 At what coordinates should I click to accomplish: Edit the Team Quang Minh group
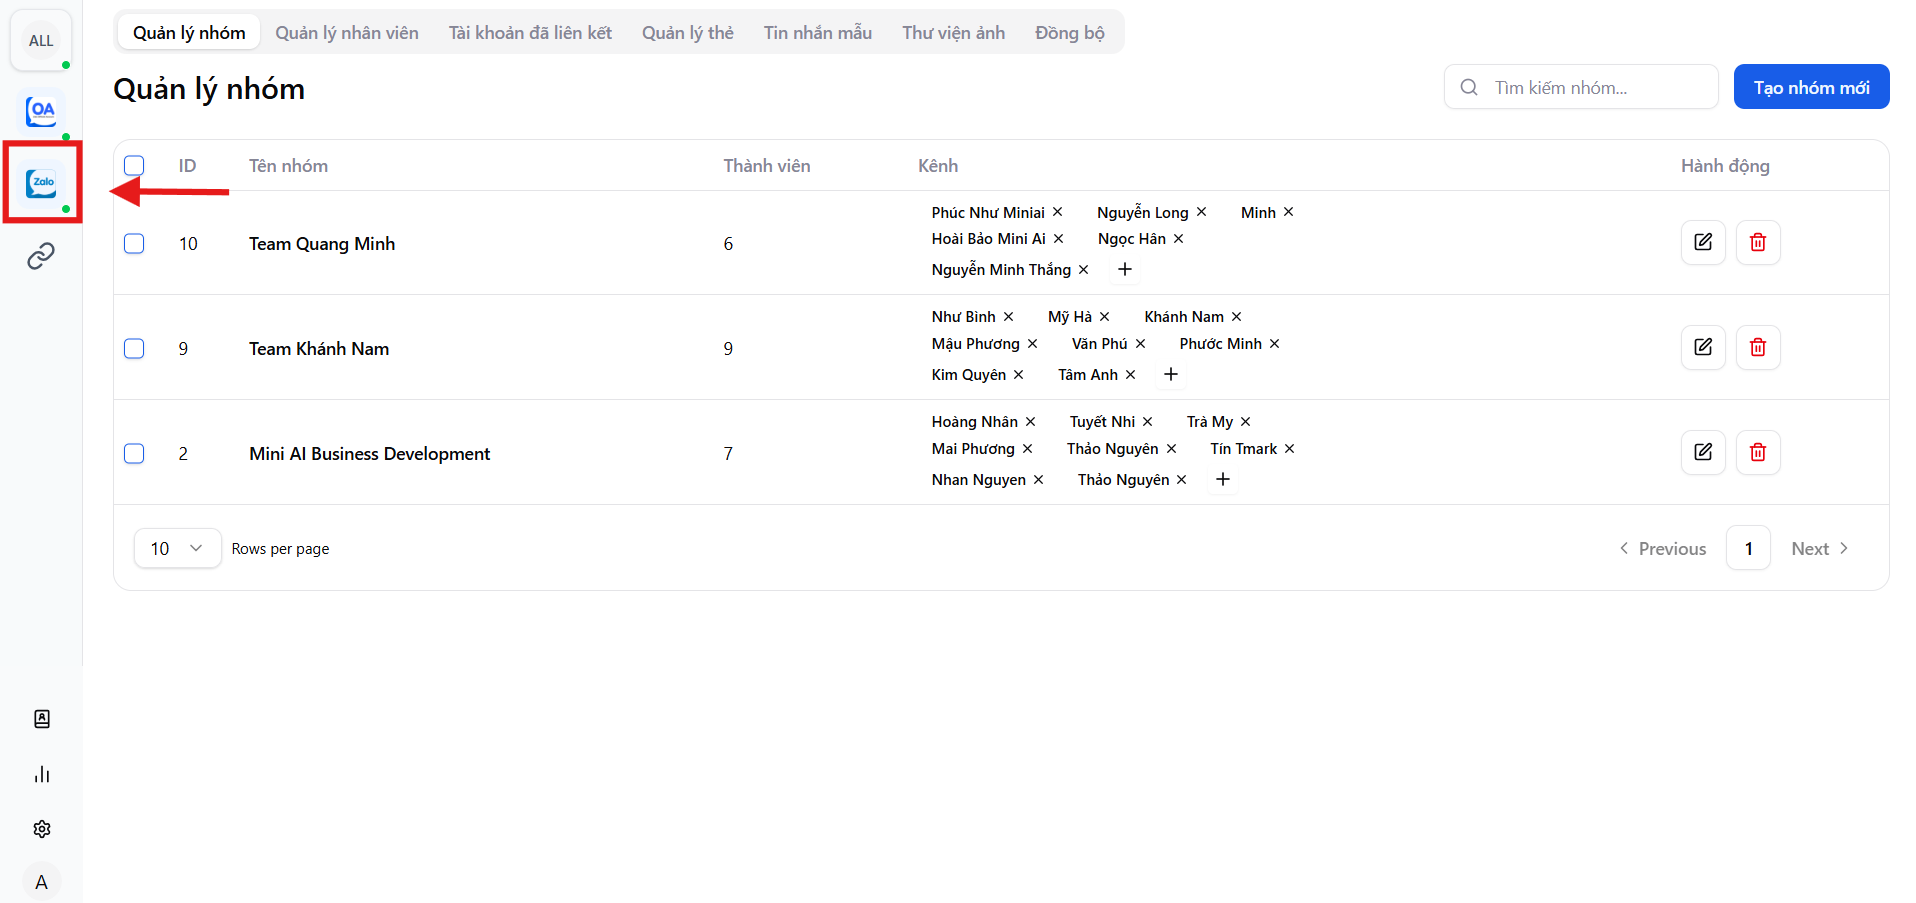click(1702, 242)
